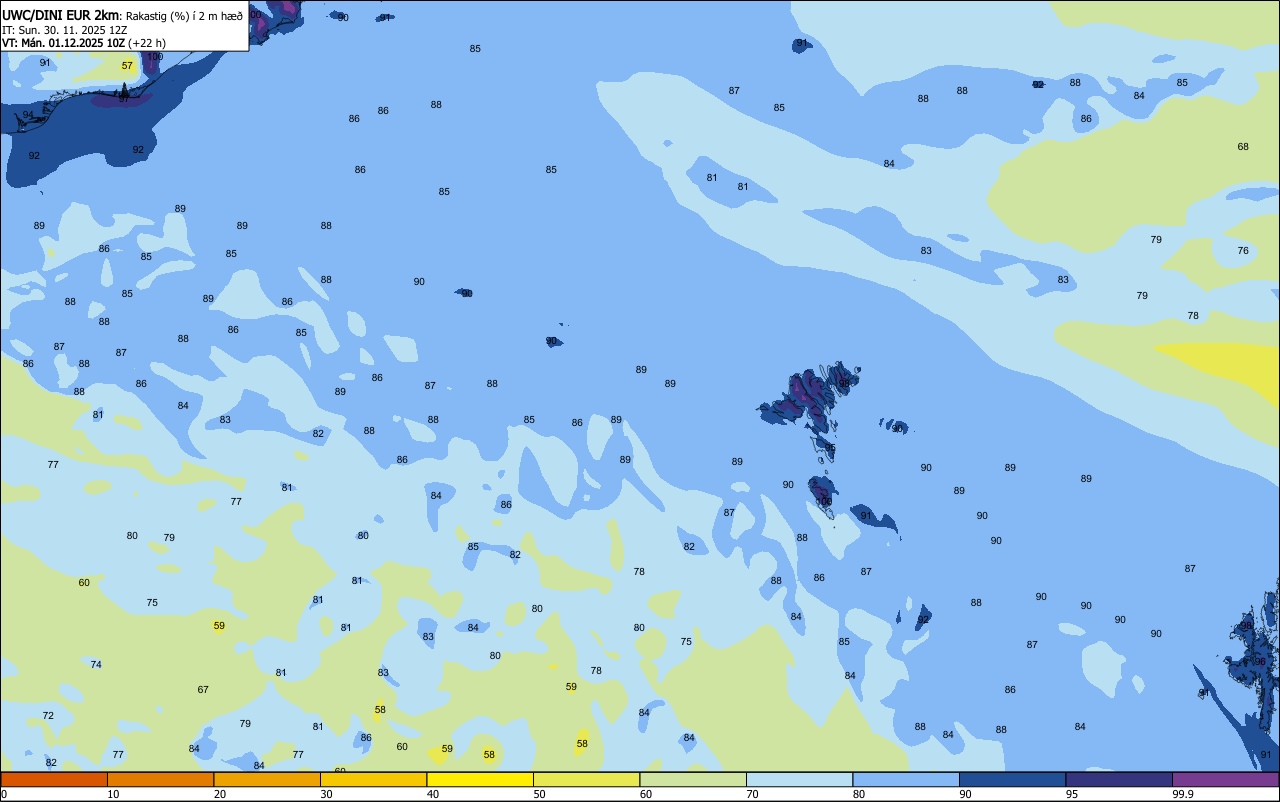
Task: Click the amber 20–30 legend swatch
Action: [x=267, y=779]
